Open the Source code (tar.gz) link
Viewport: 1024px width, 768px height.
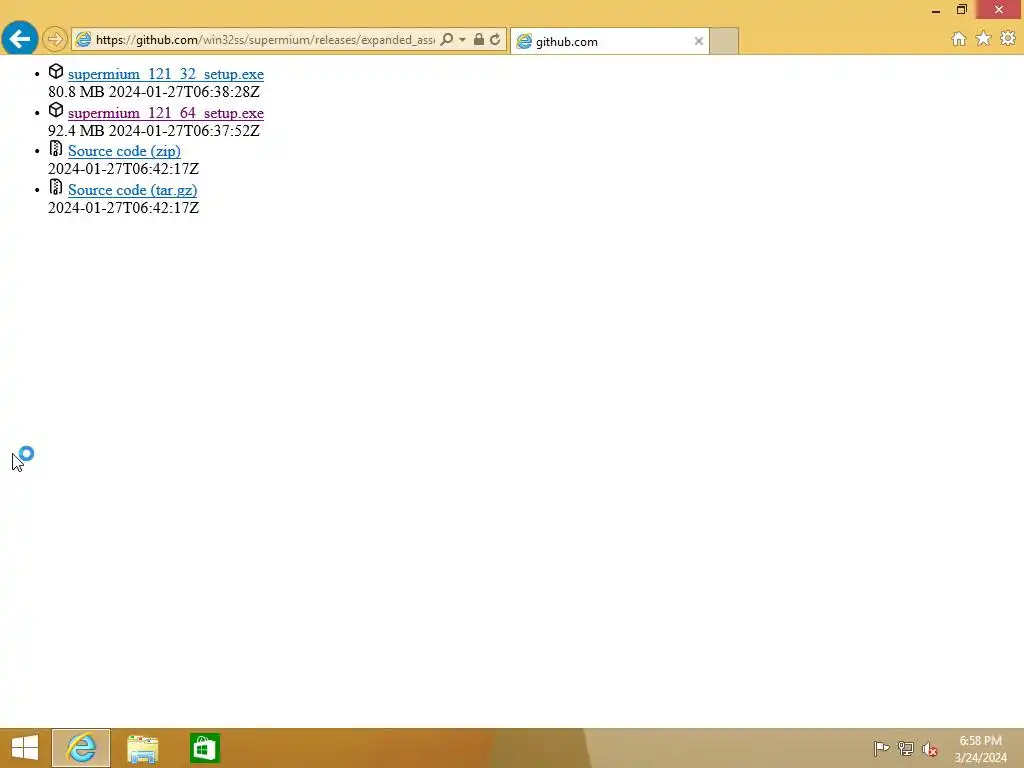[133, 190]
